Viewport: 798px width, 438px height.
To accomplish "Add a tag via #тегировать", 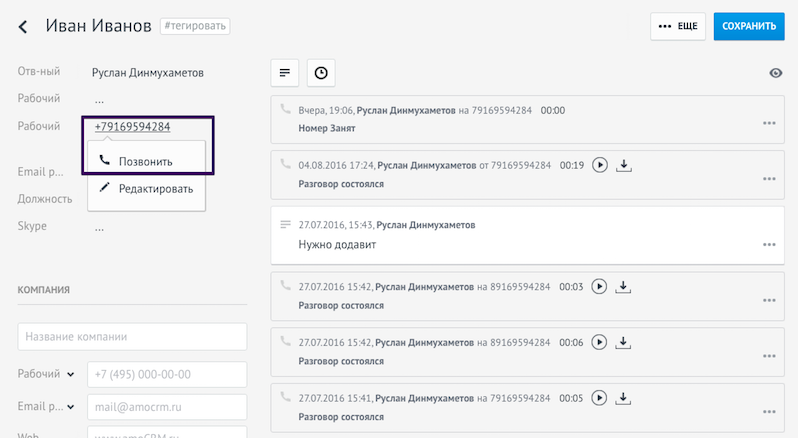I will (x=195, y=26).
